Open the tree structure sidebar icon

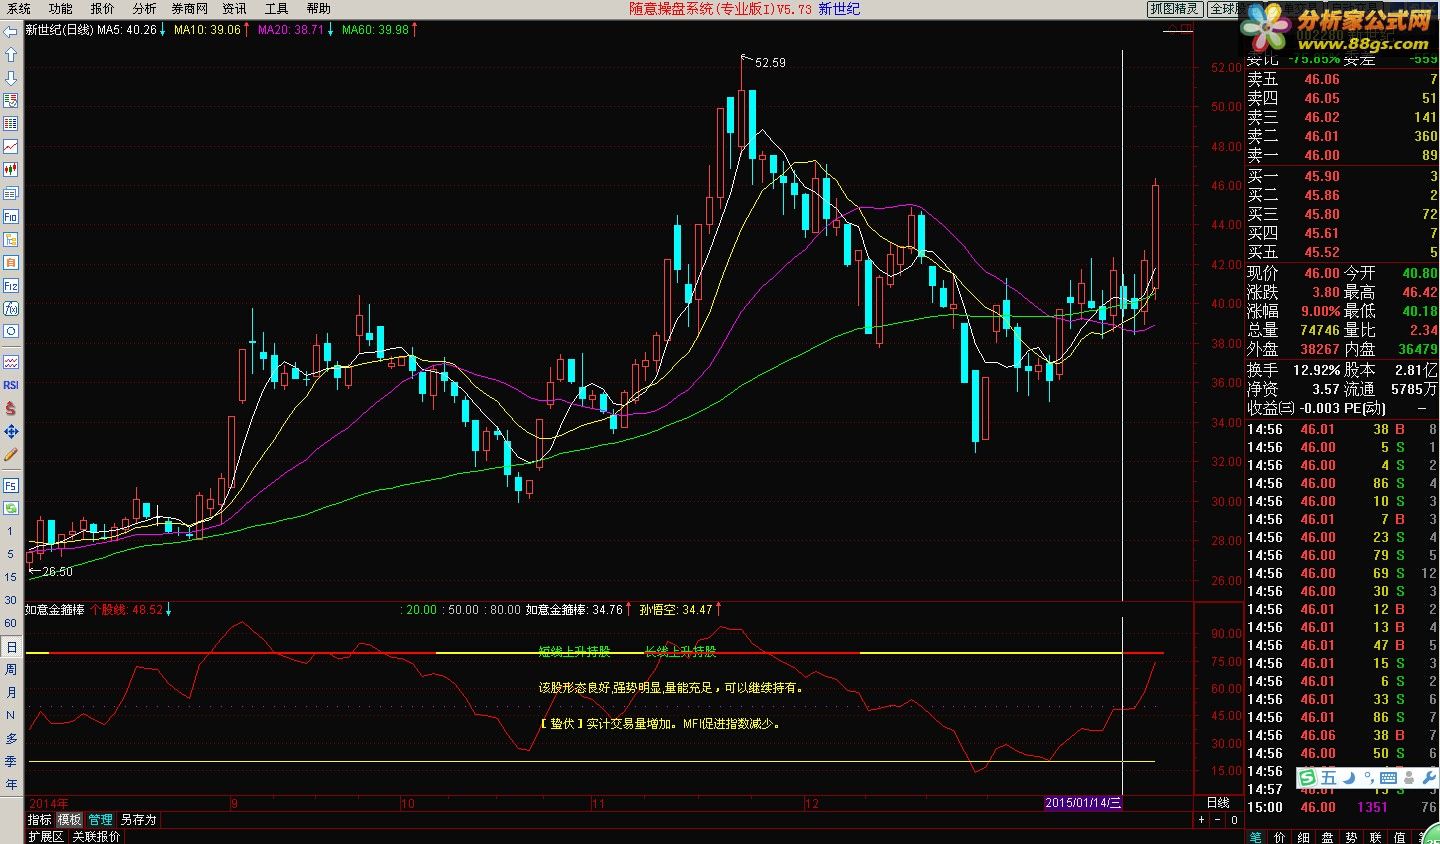tap(11, 239)
